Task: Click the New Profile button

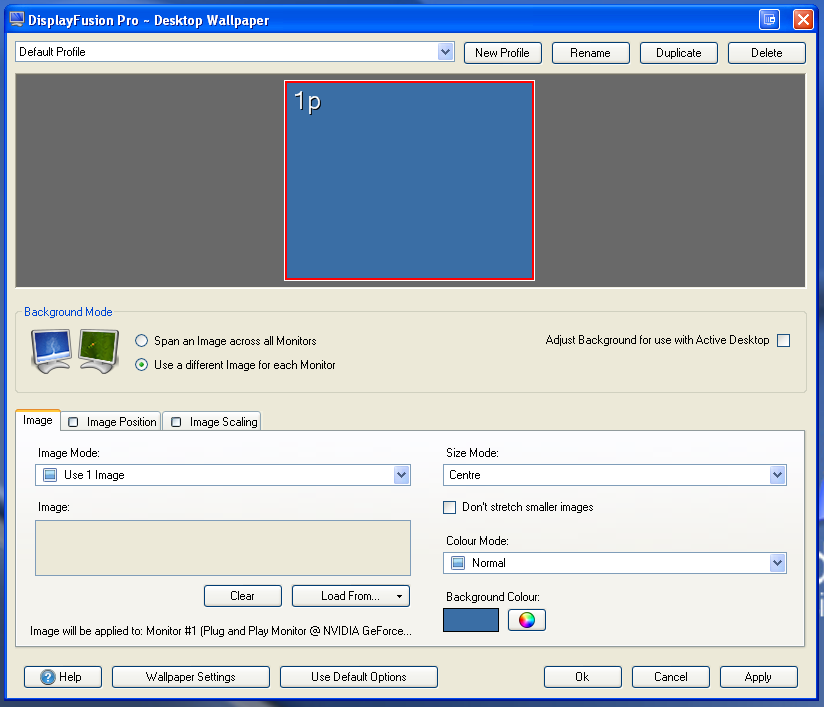Action: pos(502,52)
